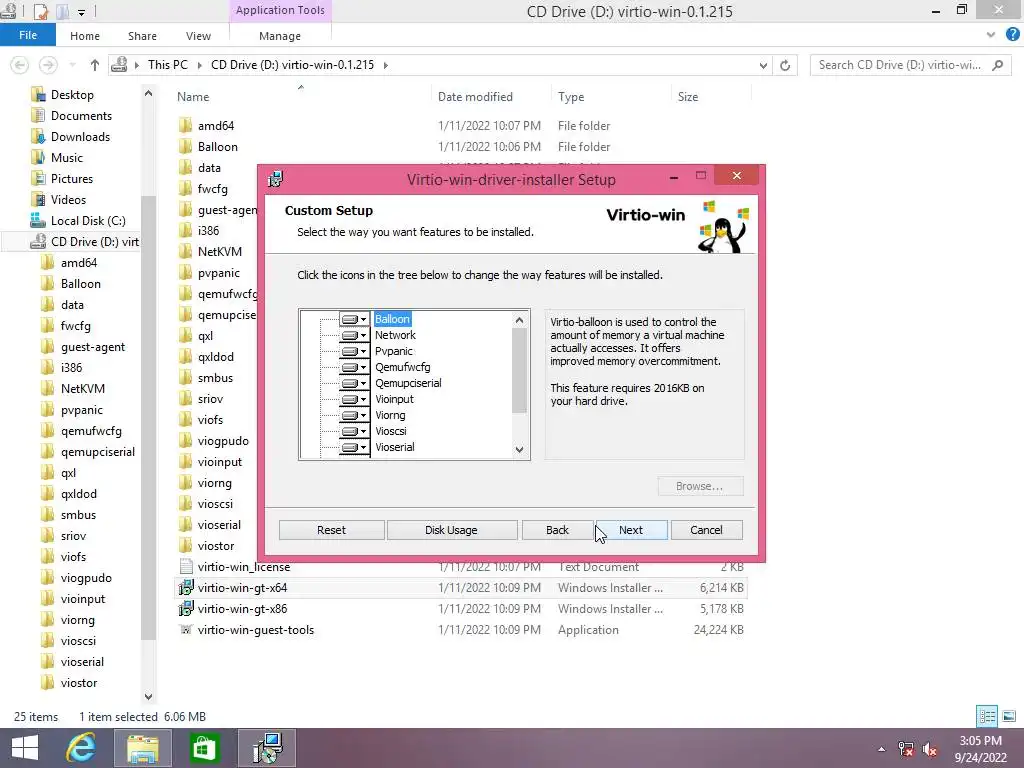
Task: Open guest-agent folder in navigation pane
Action: tap(93, 347)
